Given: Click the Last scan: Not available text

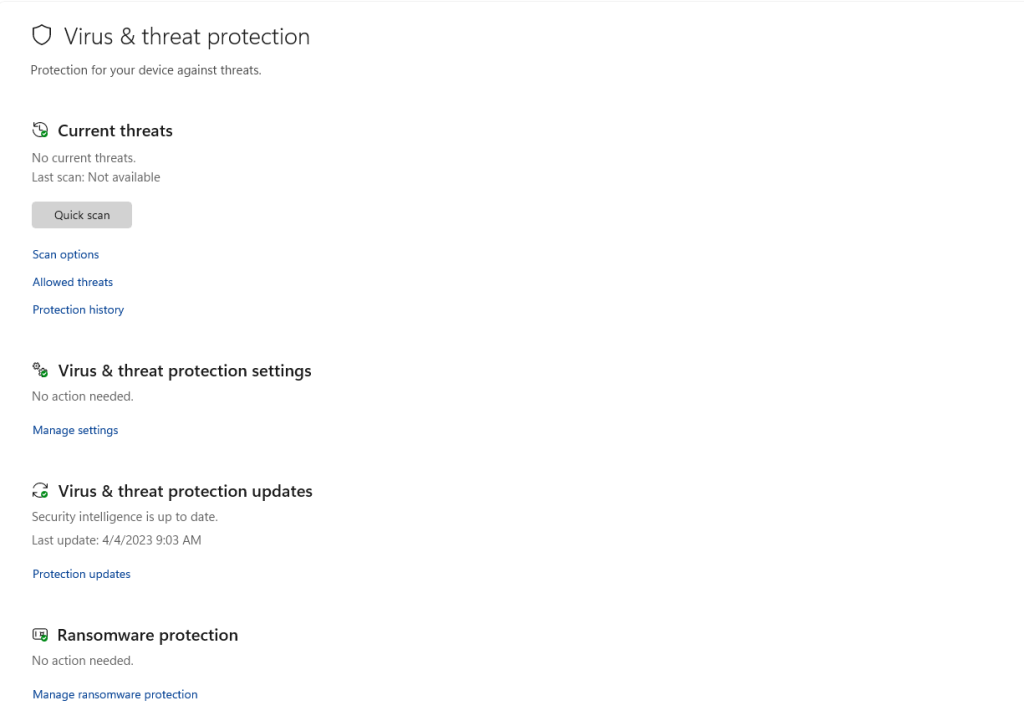Looking at the screenshot, I should click(96, 177).
